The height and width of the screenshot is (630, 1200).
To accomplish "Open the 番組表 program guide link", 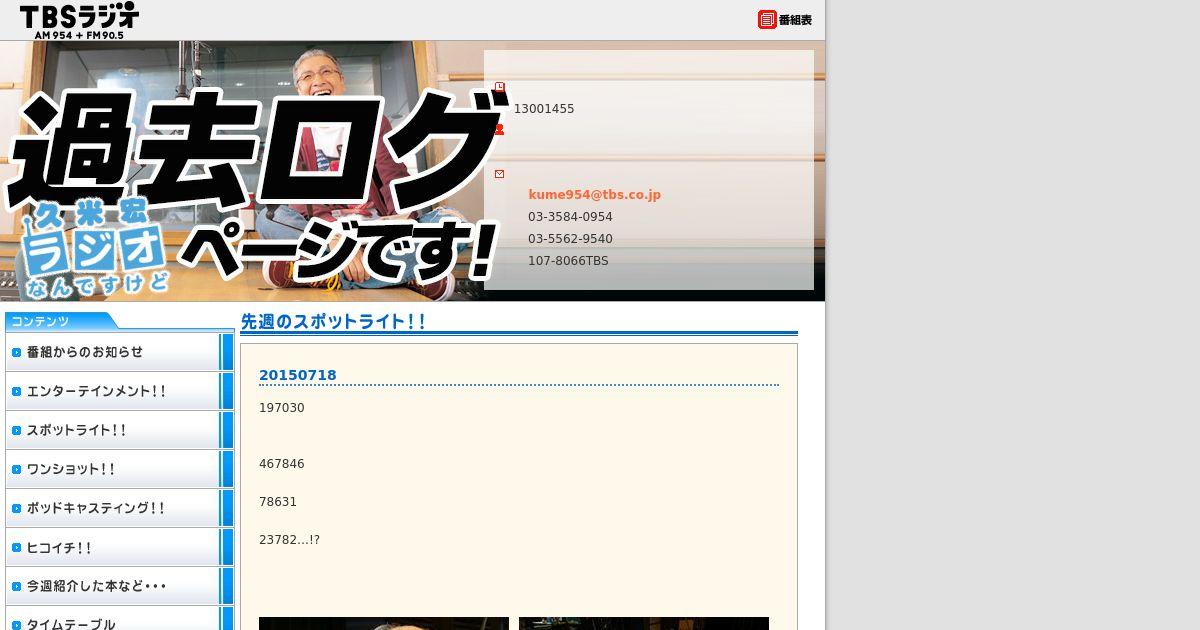I will coord(785,20).
